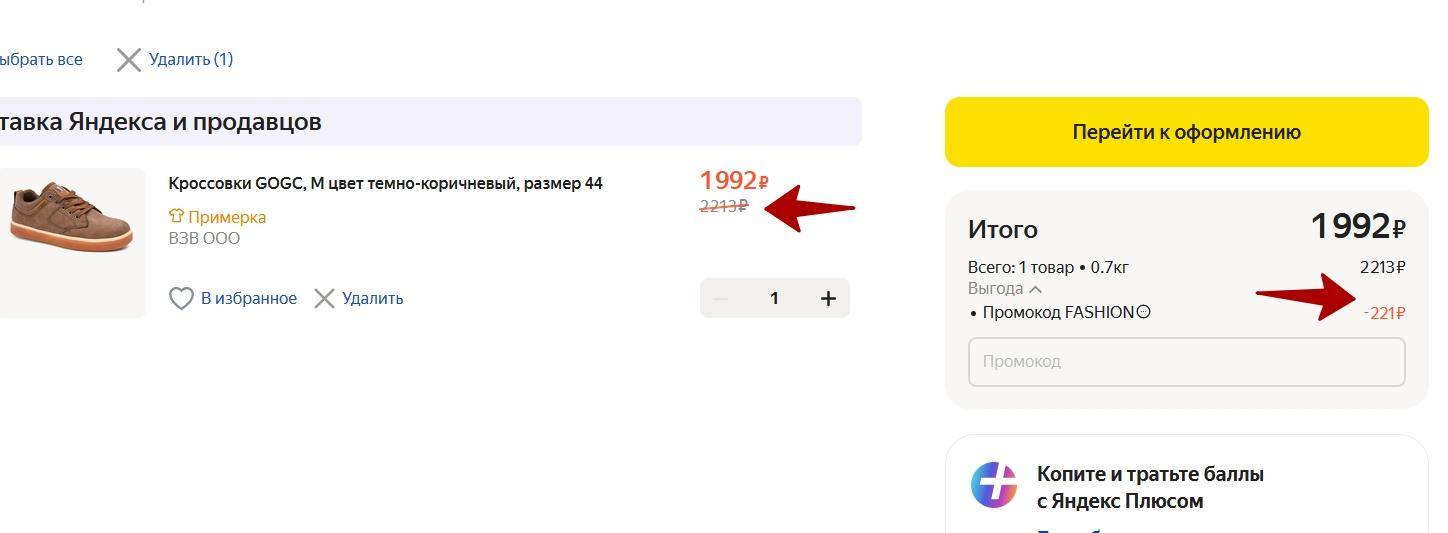Collapse the Выгода discount details chevron
Image resolution: width=1448 pixels, height=533 pixels.
pos(1036,289)
